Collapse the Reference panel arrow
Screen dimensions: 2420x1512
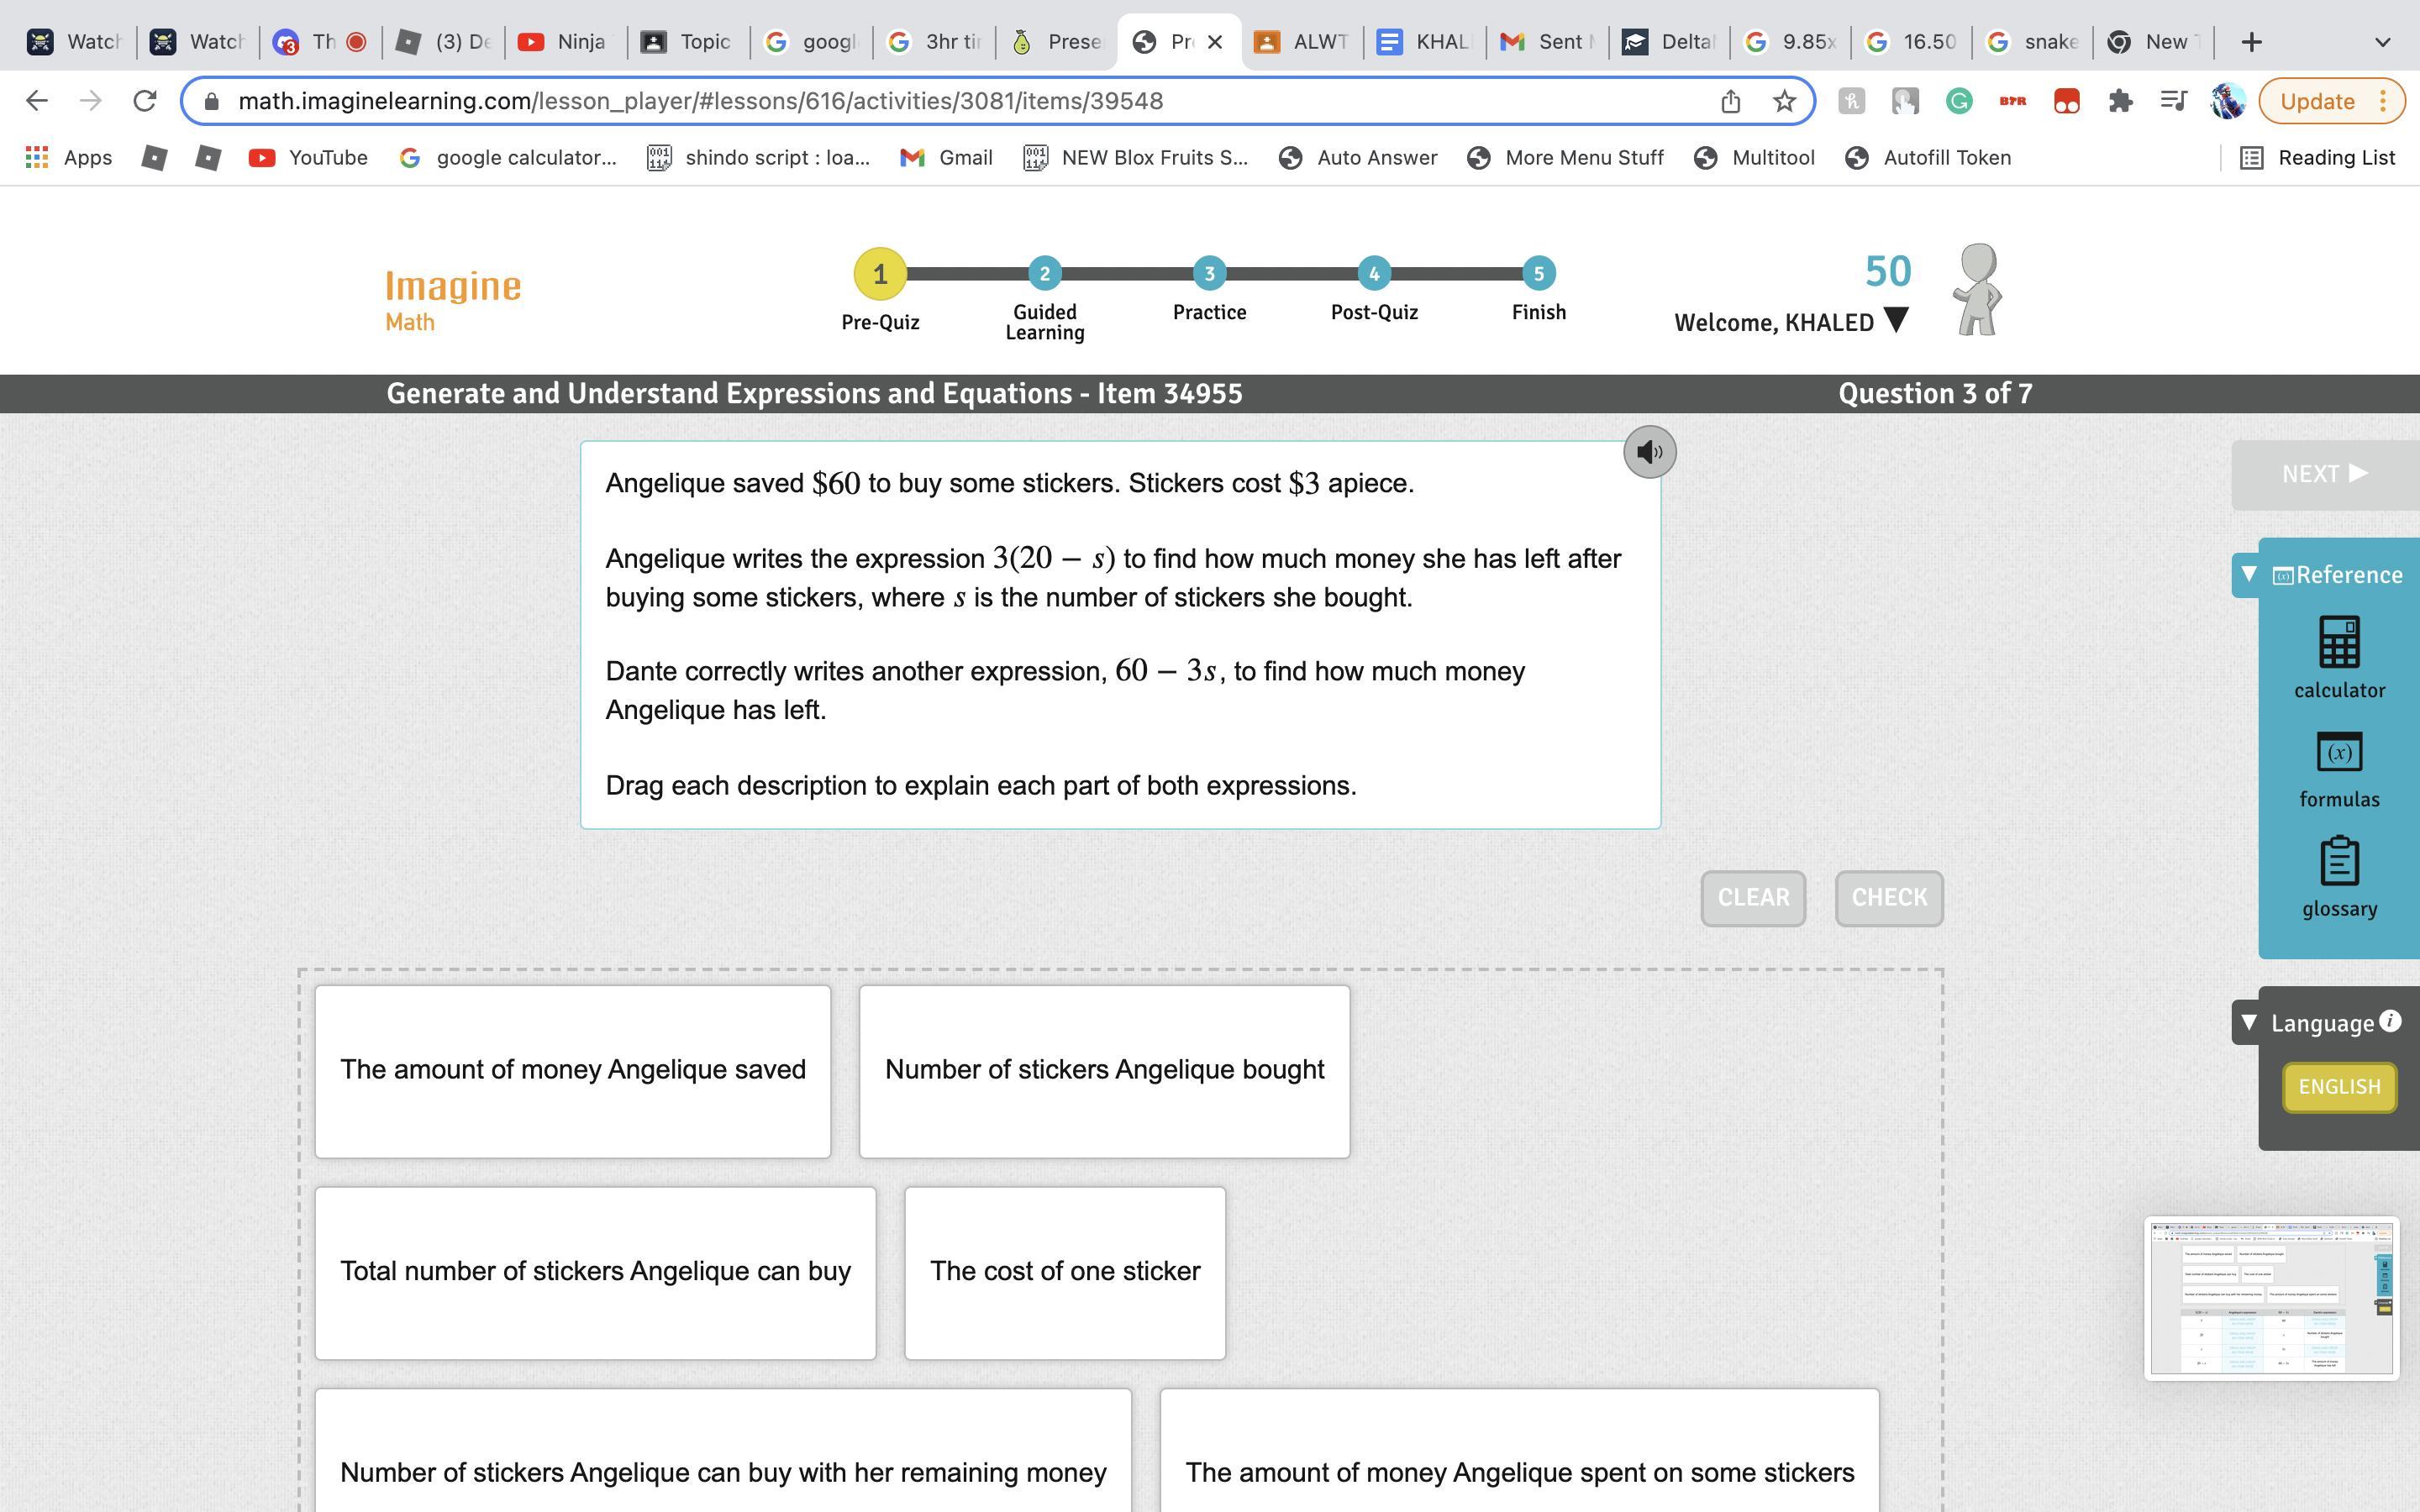coord(2249,574)
